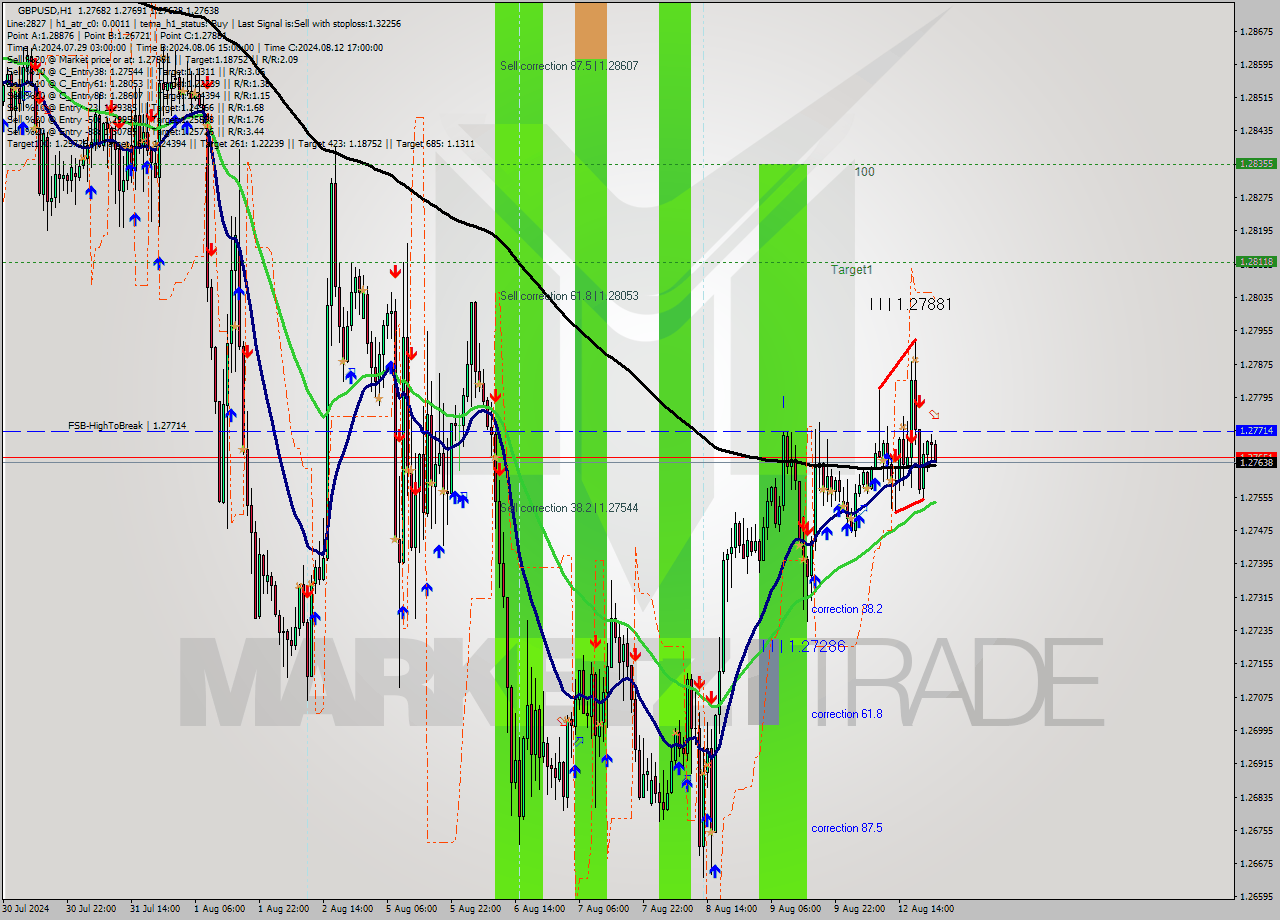Click the blue 'correction 61.8' label
The image size is (1280, 920).
(x=846, y=714)
